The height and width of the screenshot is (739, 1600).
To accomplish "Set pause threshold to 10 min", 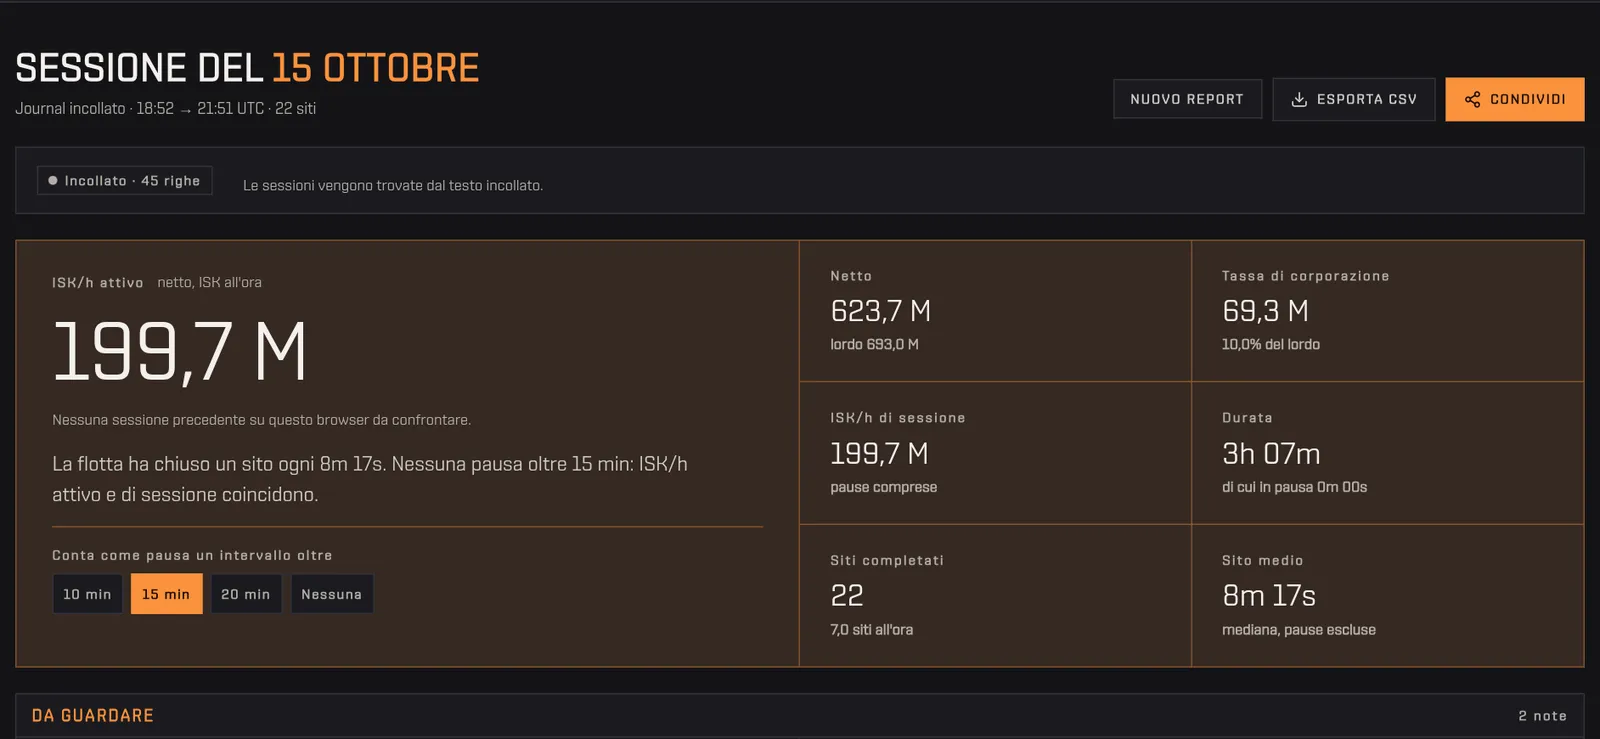I will pos(87,594).
